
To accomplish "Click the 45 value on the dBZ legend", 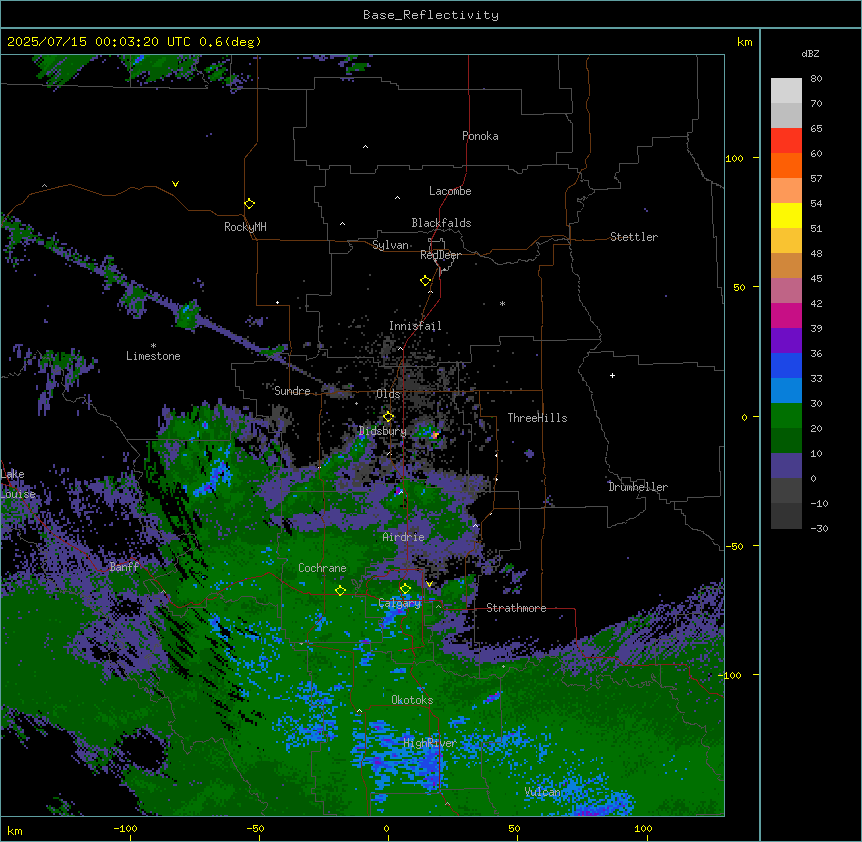I will pyautogui.click(x=816, y=279).
